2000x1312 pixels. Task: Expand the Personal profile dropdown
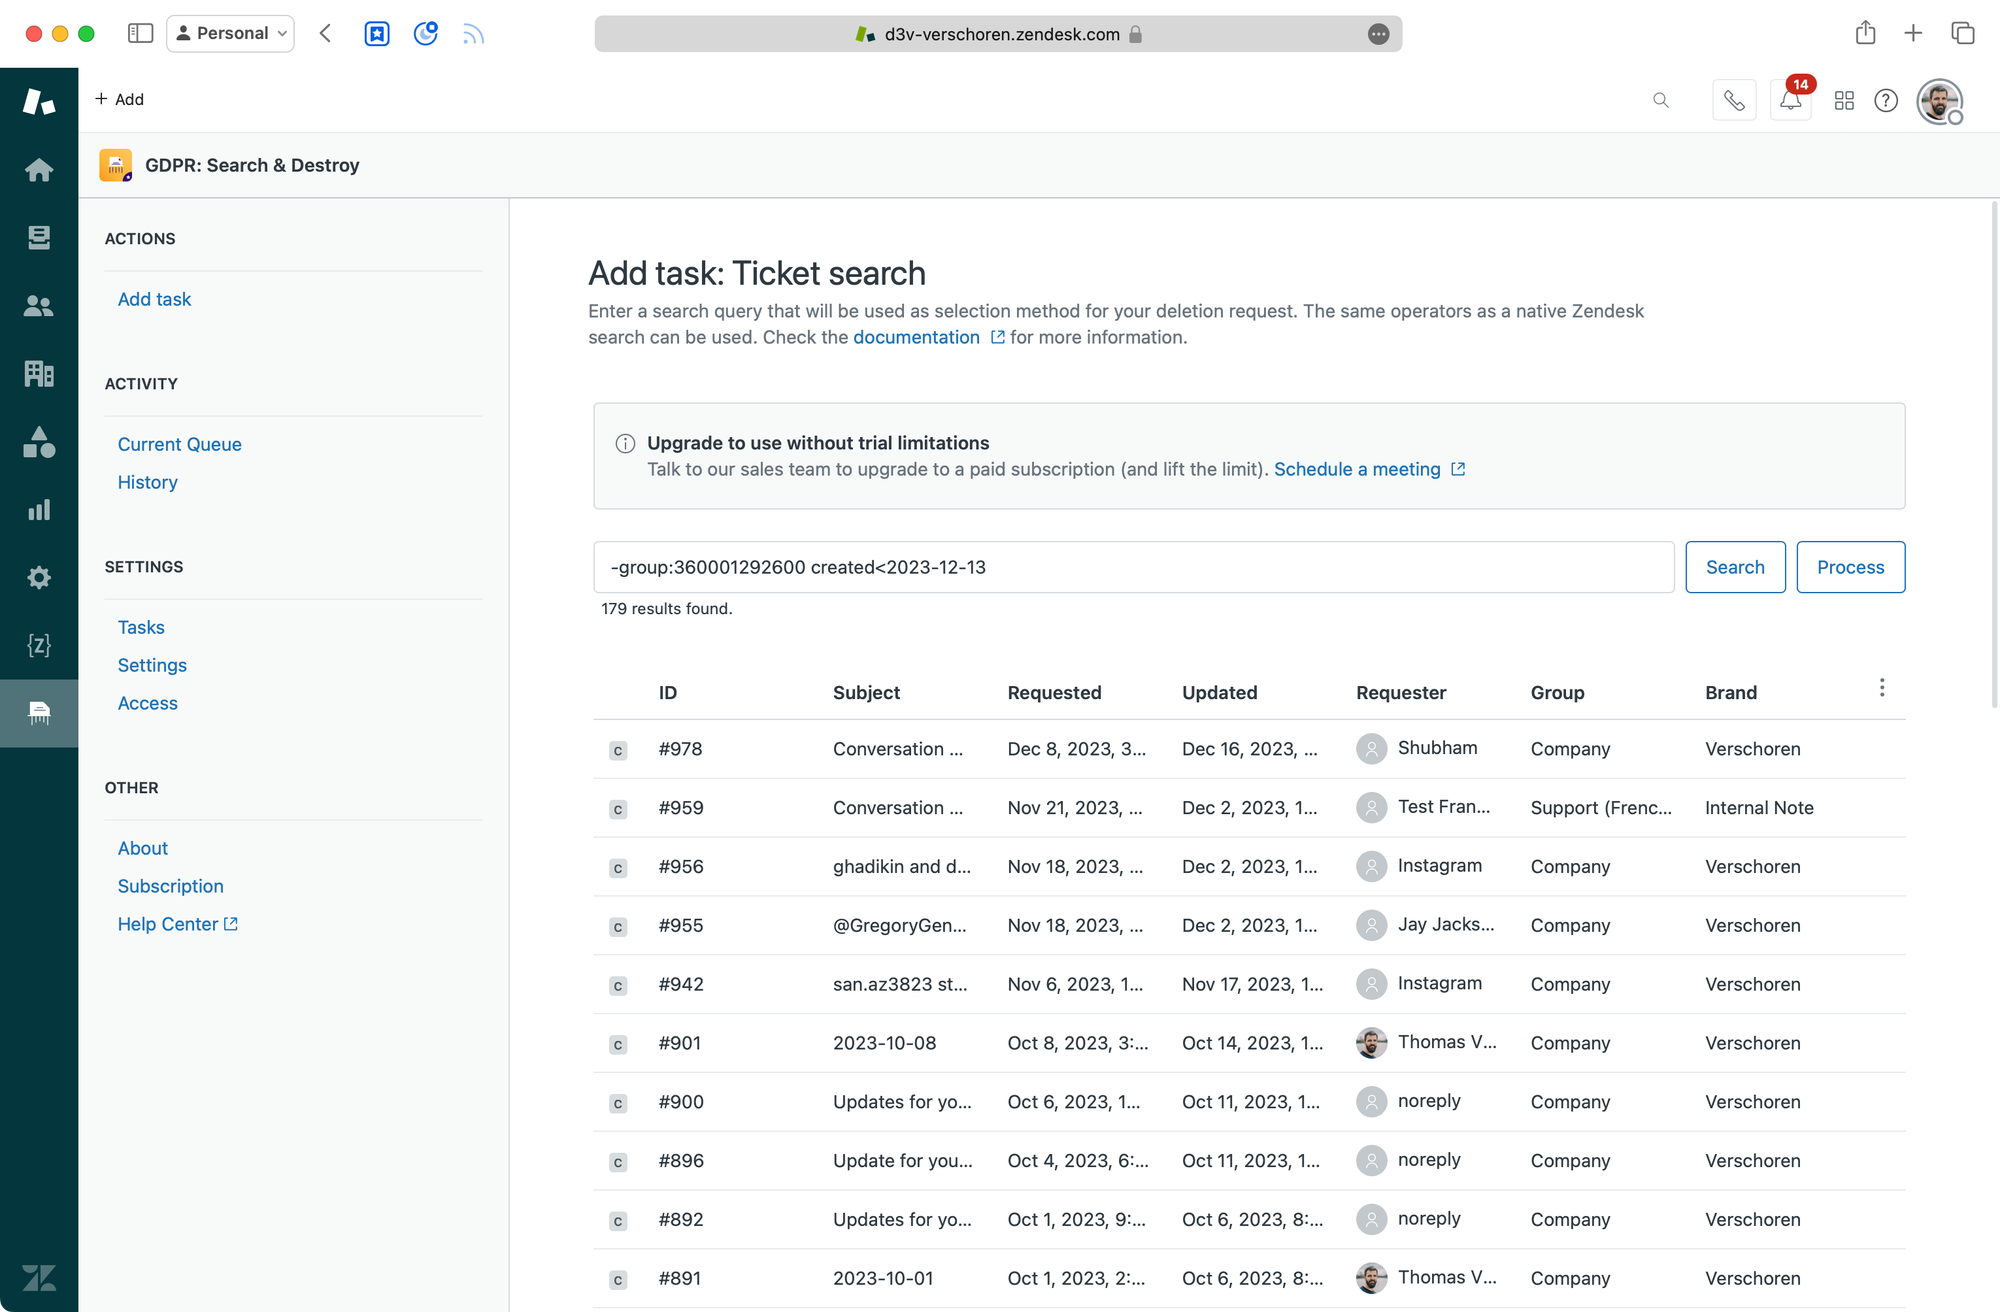point(231,33)
